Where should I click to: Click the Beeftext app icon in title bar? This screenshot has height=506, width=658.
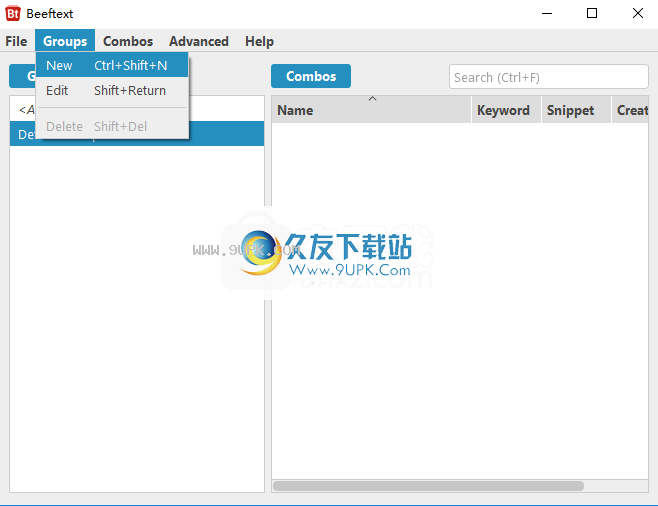13,13
